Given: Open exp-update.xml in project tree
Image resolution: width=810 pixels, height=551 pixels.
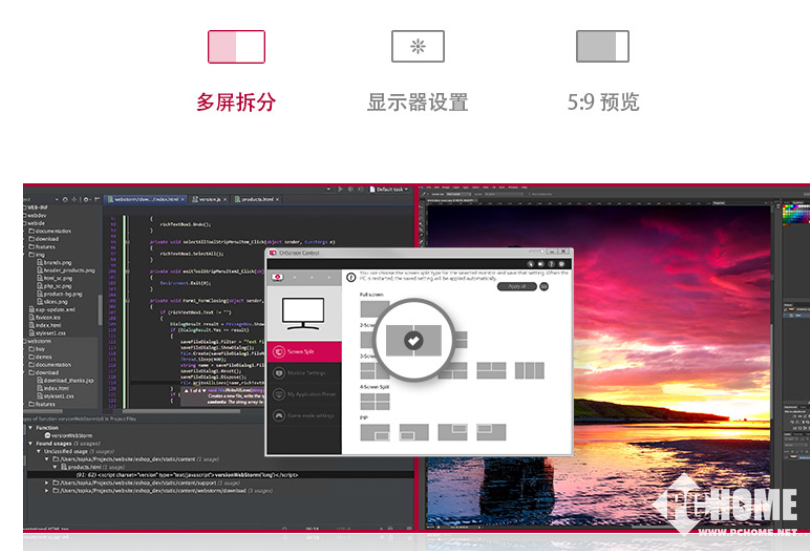Looking at the screenshot, I should coord(52,309).
